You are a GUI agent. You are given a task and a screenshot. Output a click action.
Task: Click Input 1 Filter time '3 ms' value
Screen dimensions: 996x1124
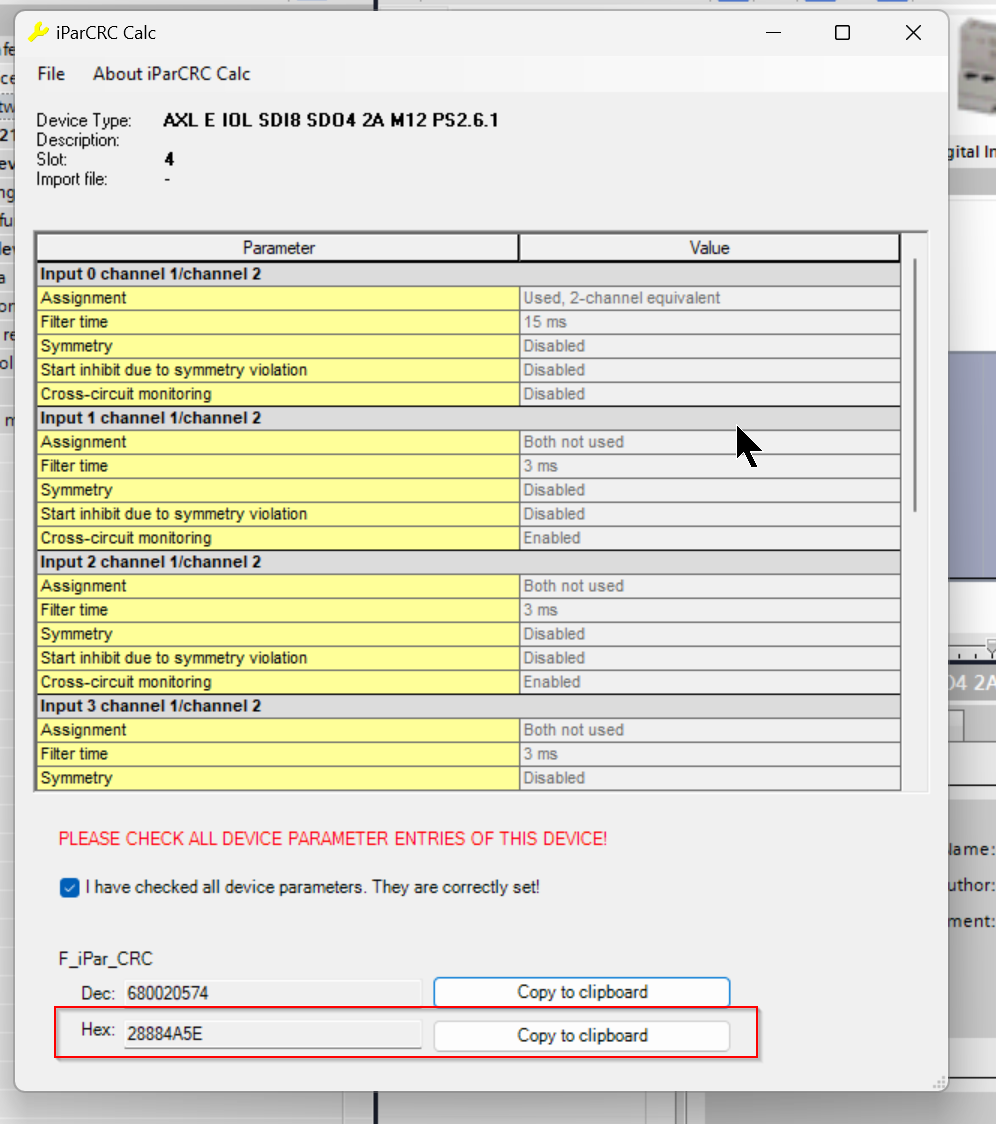710,466
